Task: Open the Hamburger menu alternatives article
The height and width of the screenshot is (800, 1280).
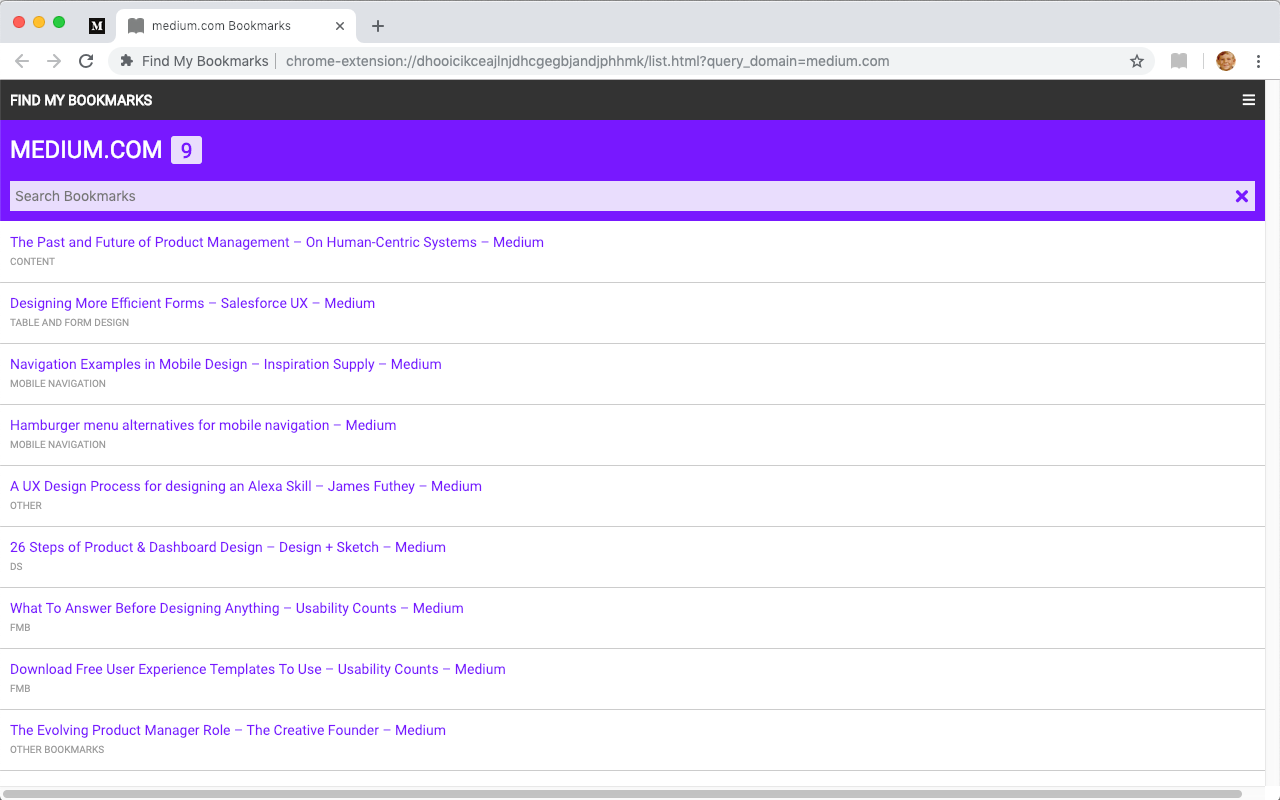Action: pyautogui.click(x=202, y=425)
